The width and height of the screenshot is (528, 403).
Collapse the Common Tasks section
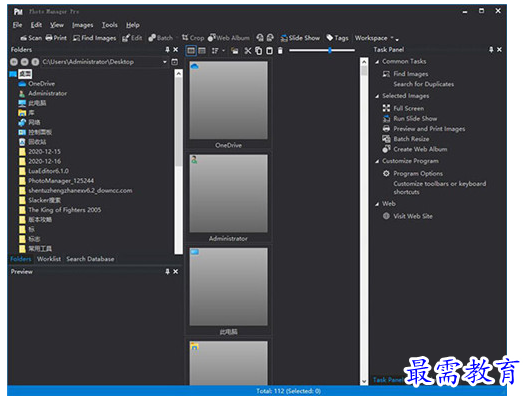click(377, 62)
